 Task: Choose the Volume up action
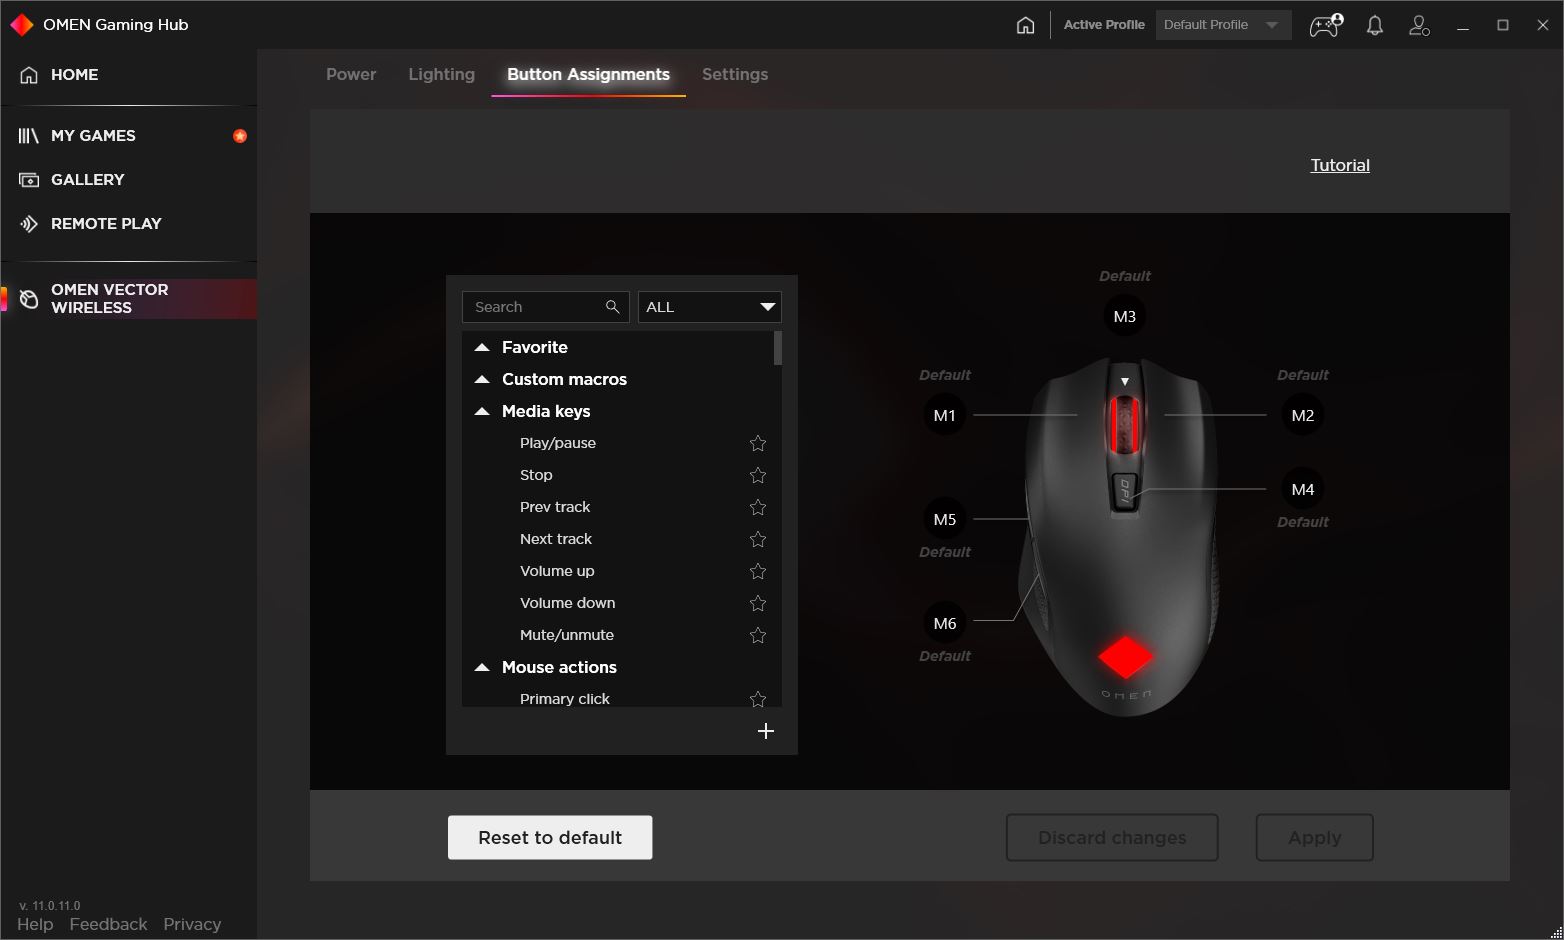tap(557, 571)
